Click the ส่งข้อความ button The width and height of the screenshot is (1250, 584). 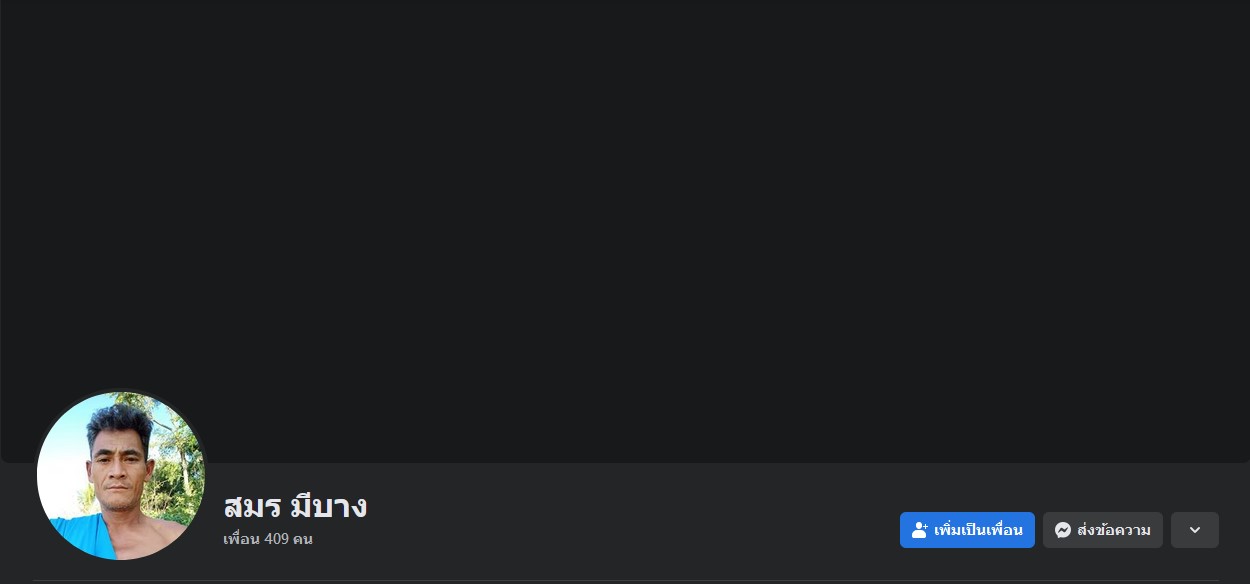[1103, 530]
